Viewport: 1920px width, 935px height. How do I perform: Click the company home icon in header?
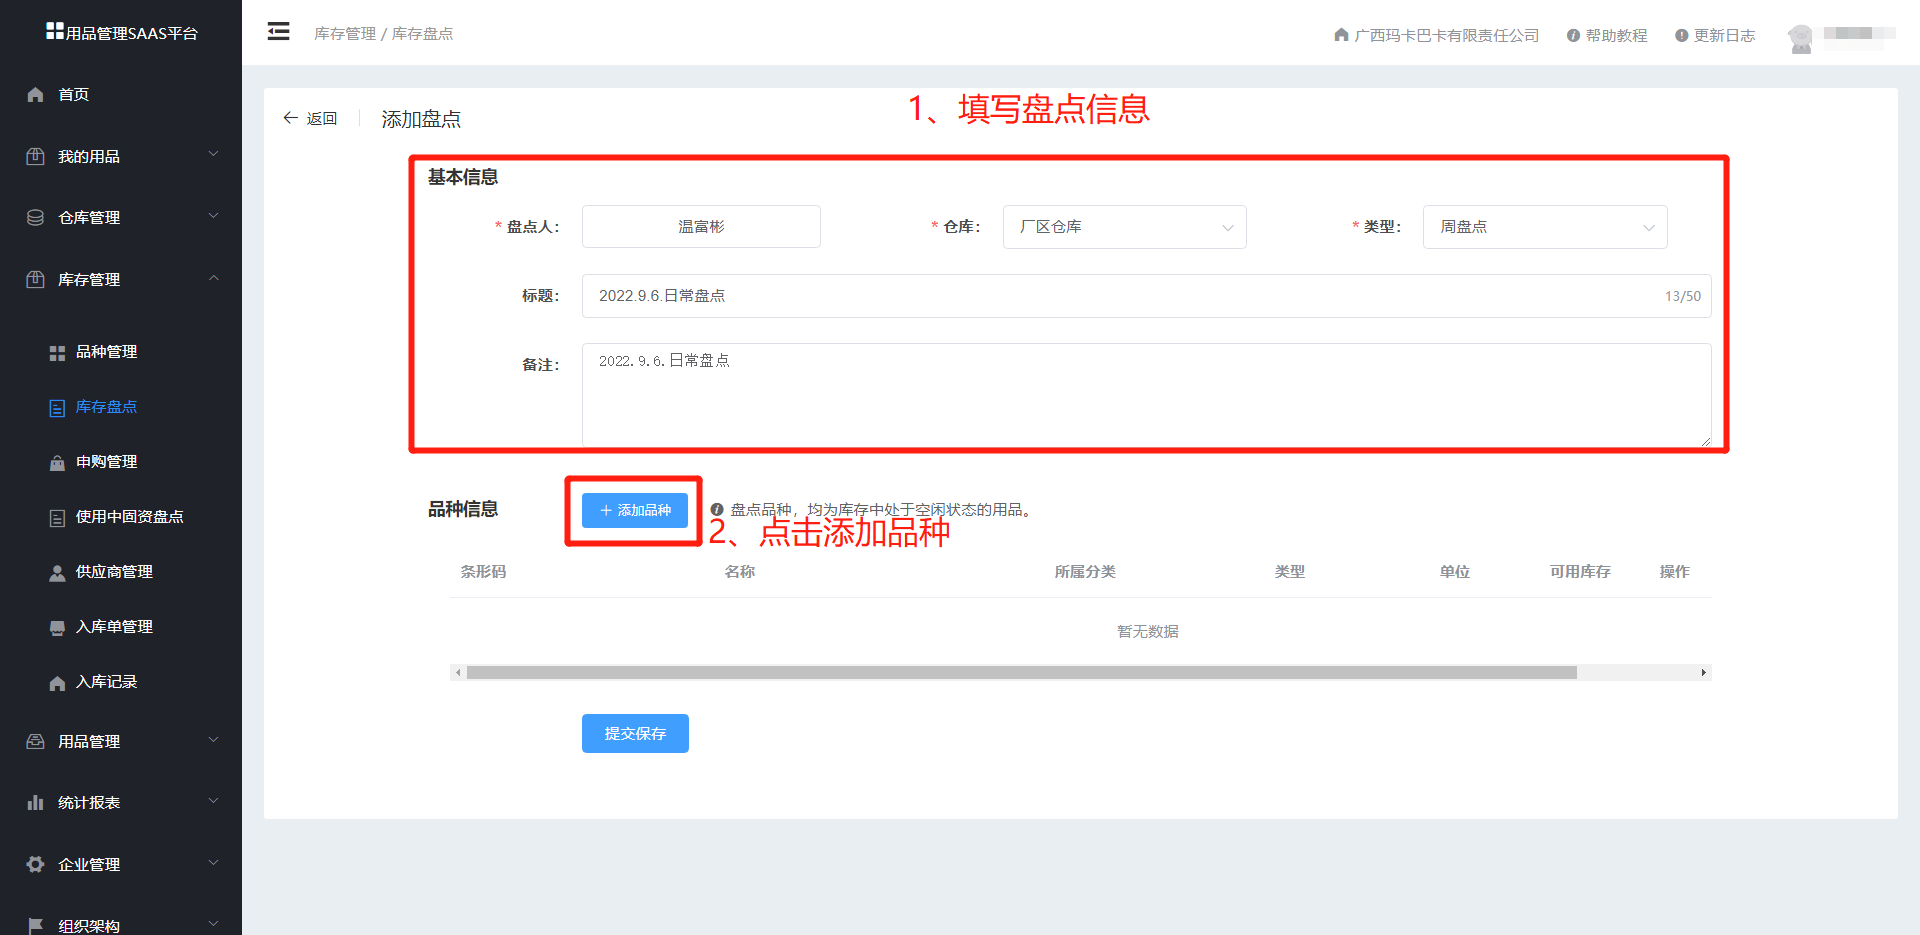[1341, 35]
